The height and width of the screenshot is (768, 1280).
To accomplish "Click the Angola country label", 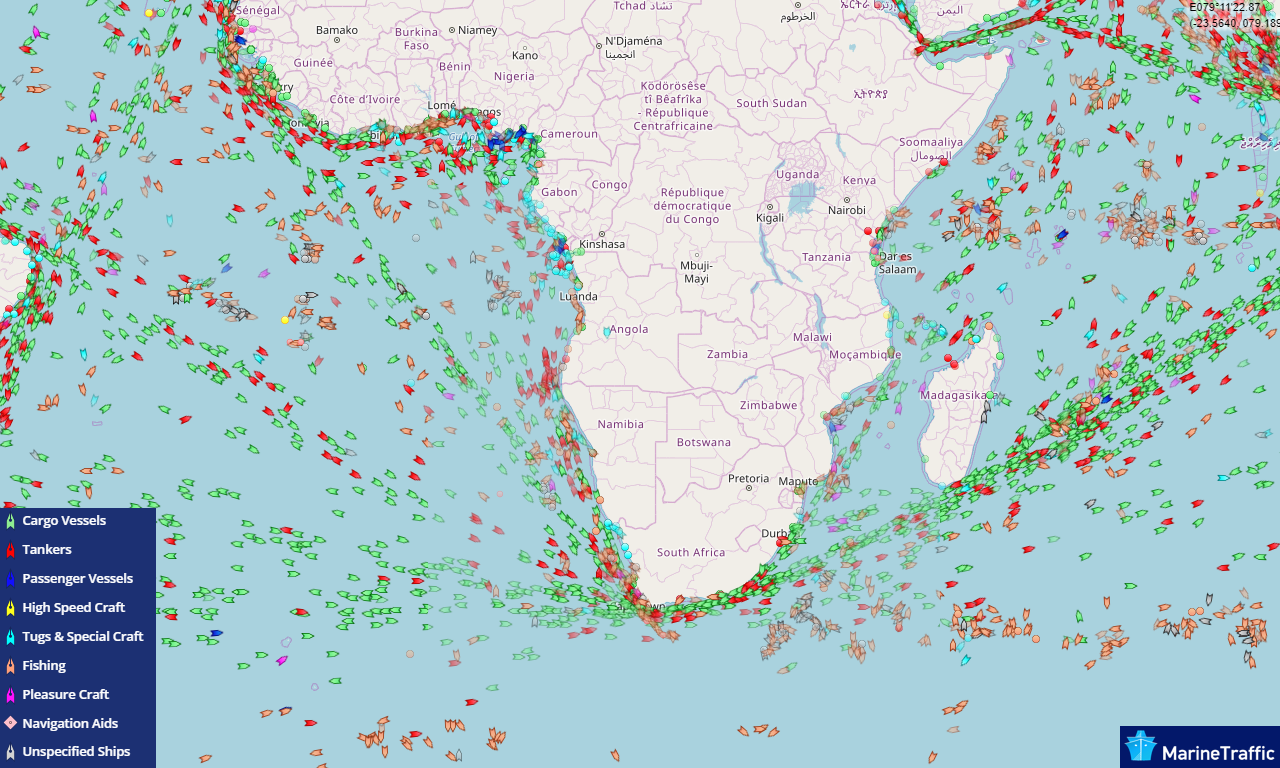I will click(x=629, y=329).
